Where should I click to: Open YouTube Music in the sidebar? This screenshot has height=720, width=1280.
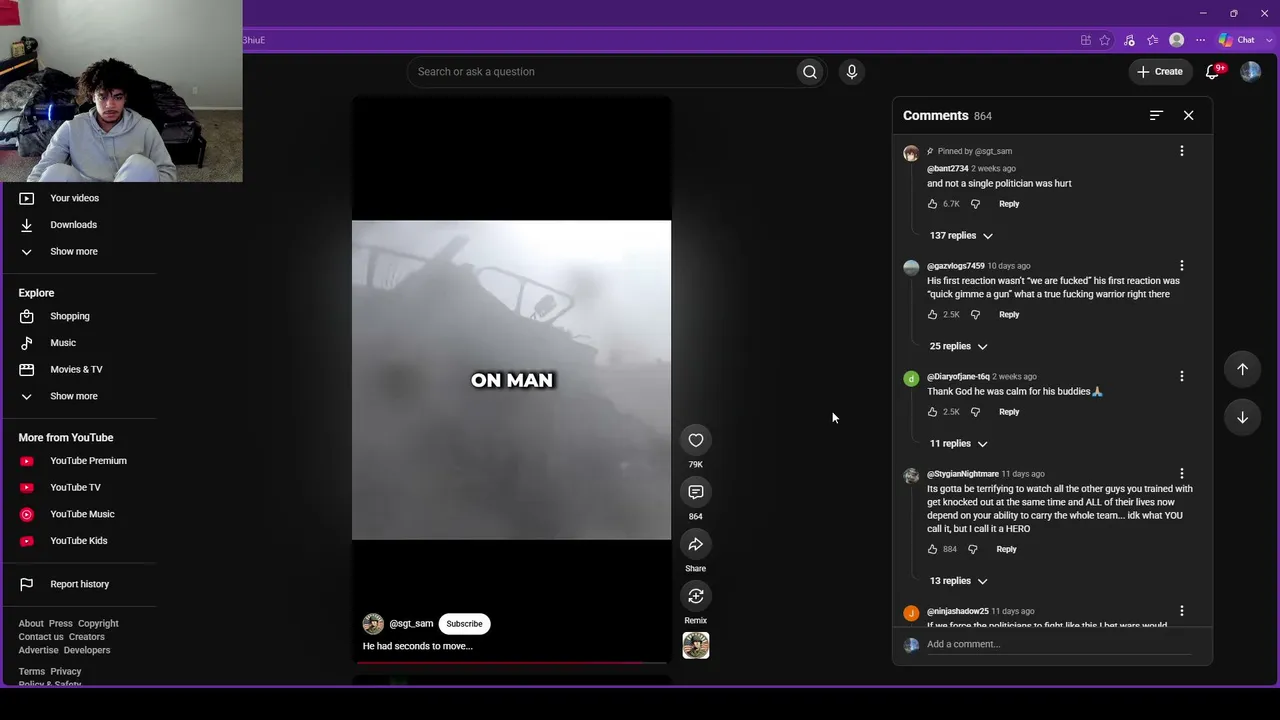(x=80, y=514)
